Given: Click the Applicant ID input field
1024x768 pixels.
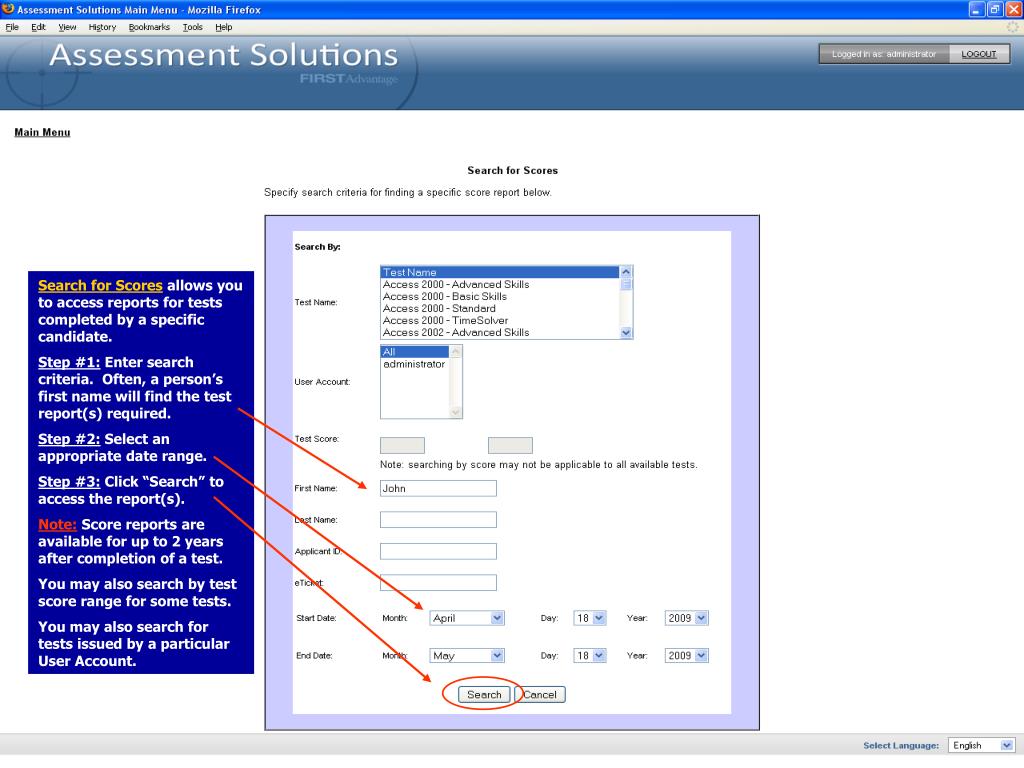Looking at the screenshot, I should pyautogui.click(x=438, y=551).
